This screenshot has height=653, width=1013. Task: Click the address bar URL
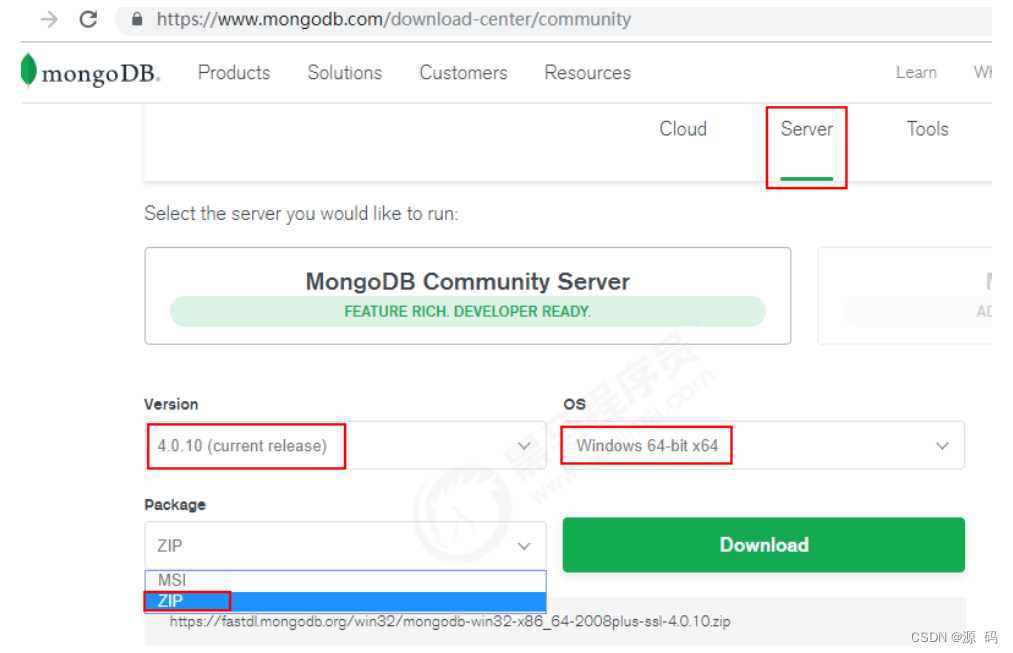tap(393, 19)
